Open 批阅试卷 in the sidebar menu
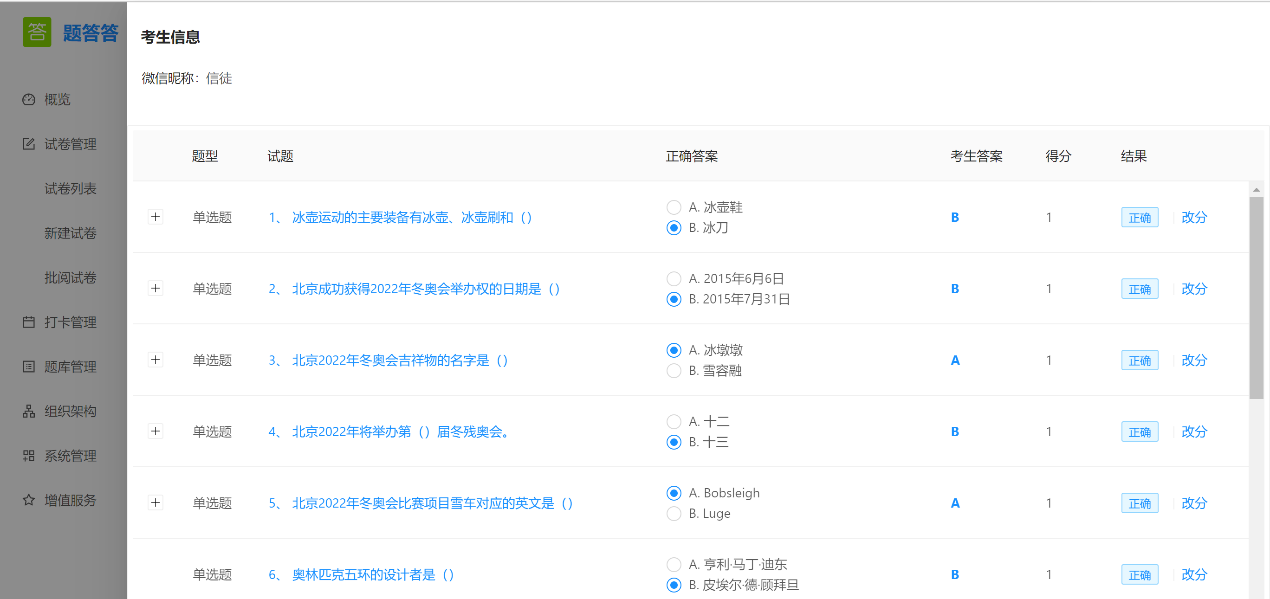 [70, 278]
